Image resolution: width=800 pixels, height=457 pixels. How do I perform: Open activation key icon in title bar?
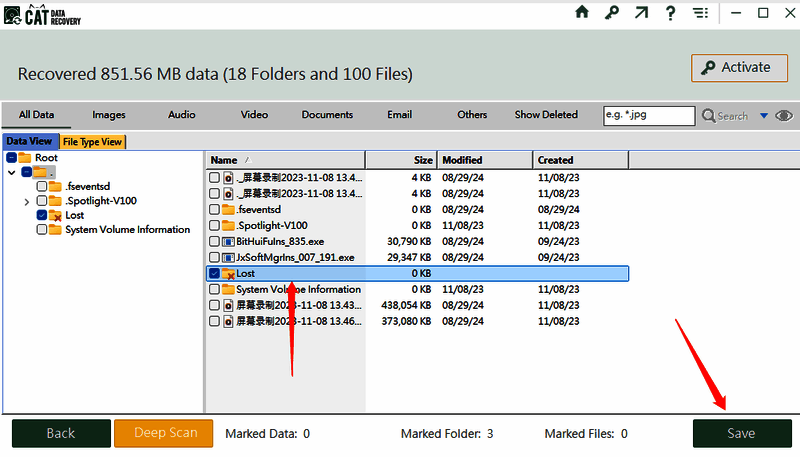pyautogui.click(x=611, y=12)
